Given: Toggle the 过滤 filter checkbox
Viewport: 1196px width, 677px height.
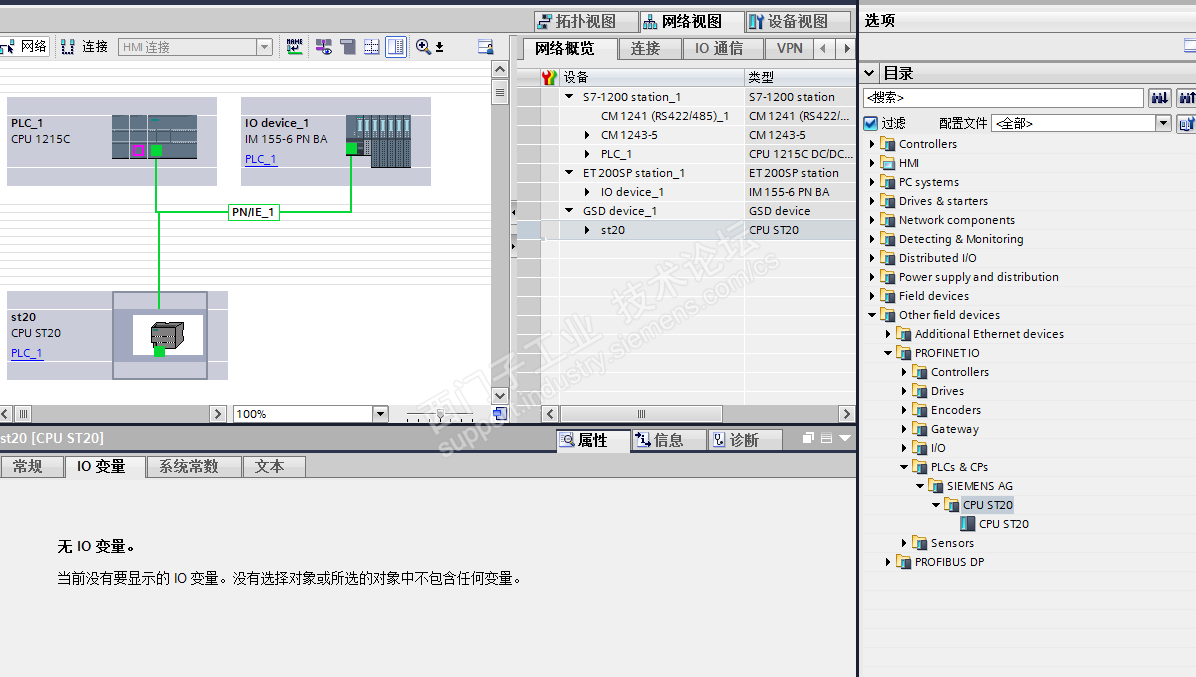Looking at the screenshot, I should click(870, 124).
